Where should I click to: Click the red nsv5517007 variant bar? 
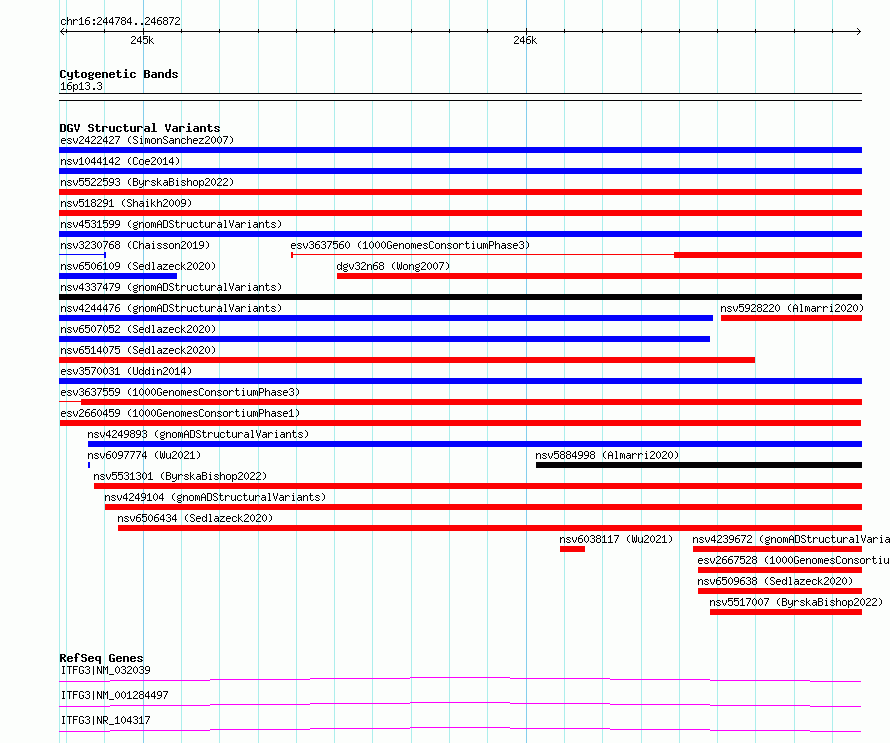click(786, 612)
